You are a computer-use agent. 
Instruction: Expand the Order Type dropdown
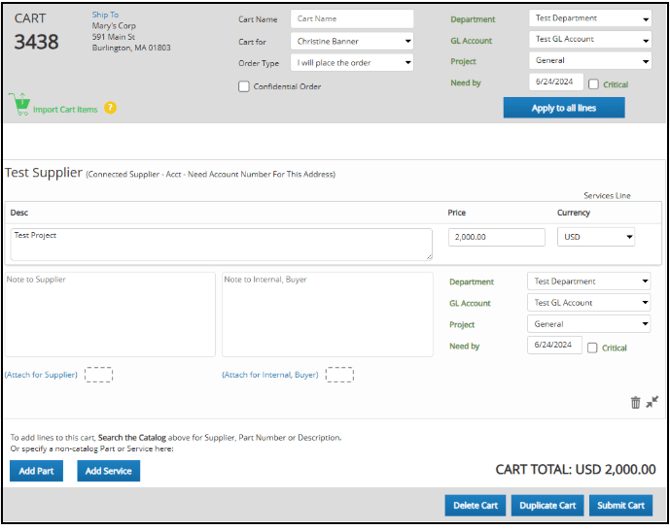(x=352, y=62)
